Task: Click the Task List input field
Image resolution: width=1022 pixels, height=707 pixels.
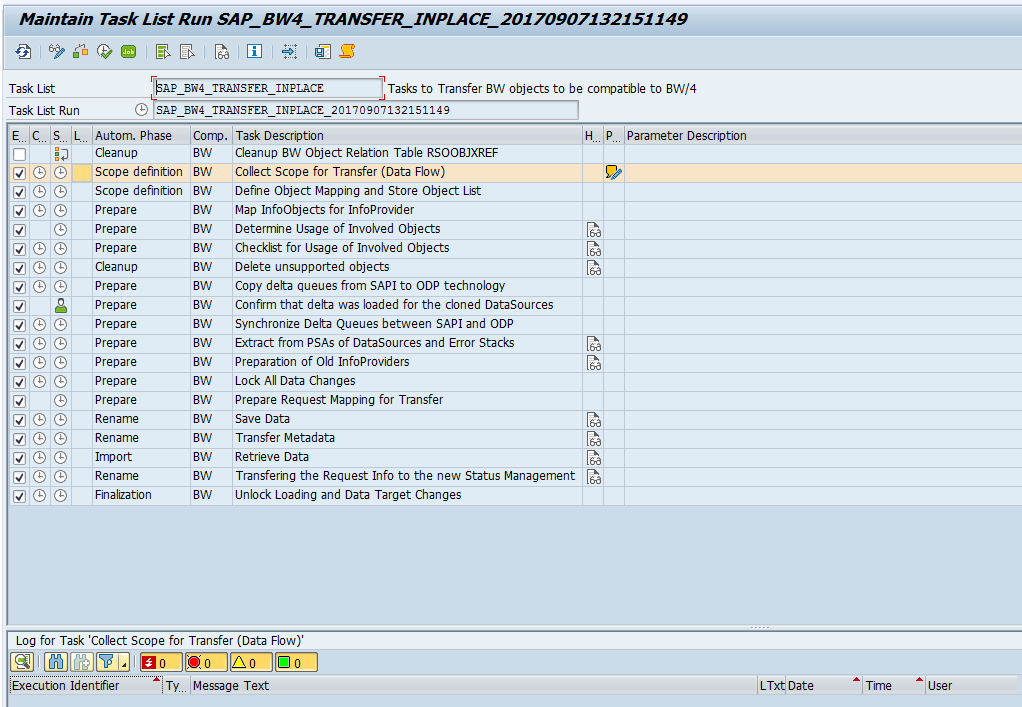Action: (265, 88)
